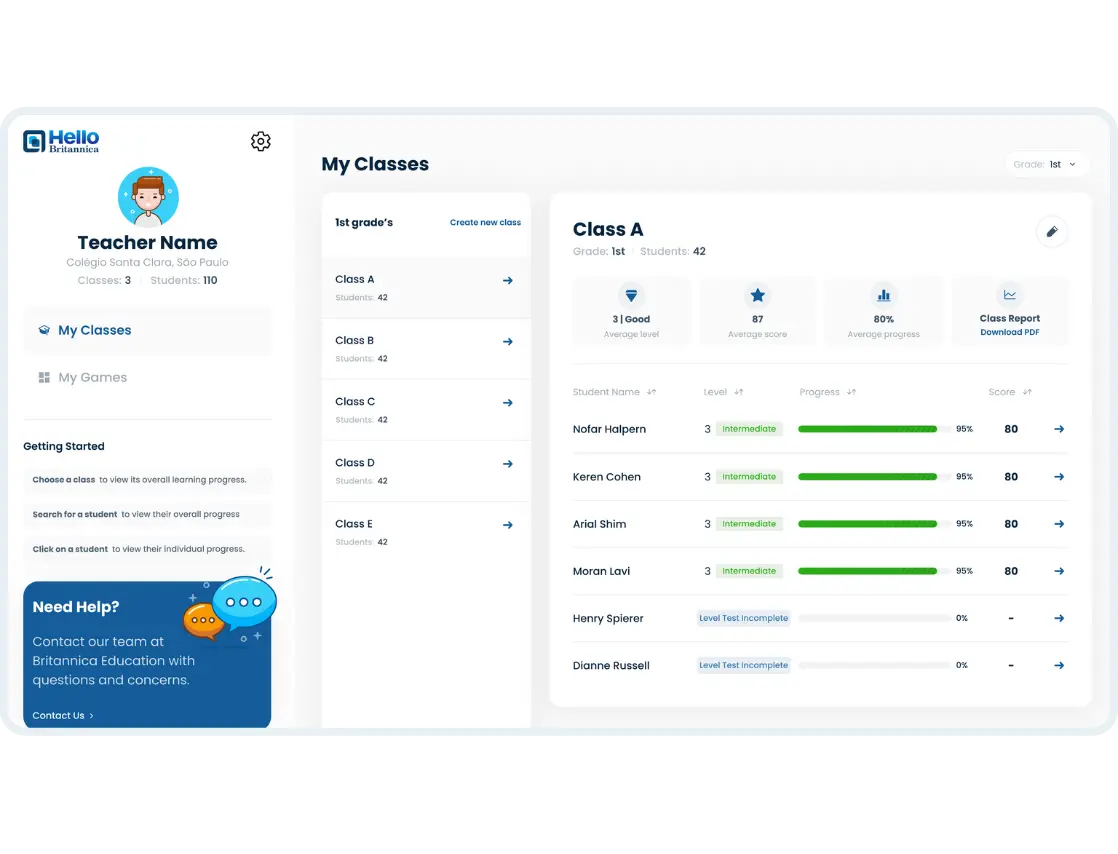The image size is (1118, 854).
Task: Click Download PDF for Class Report
Action: point(1009,332)
